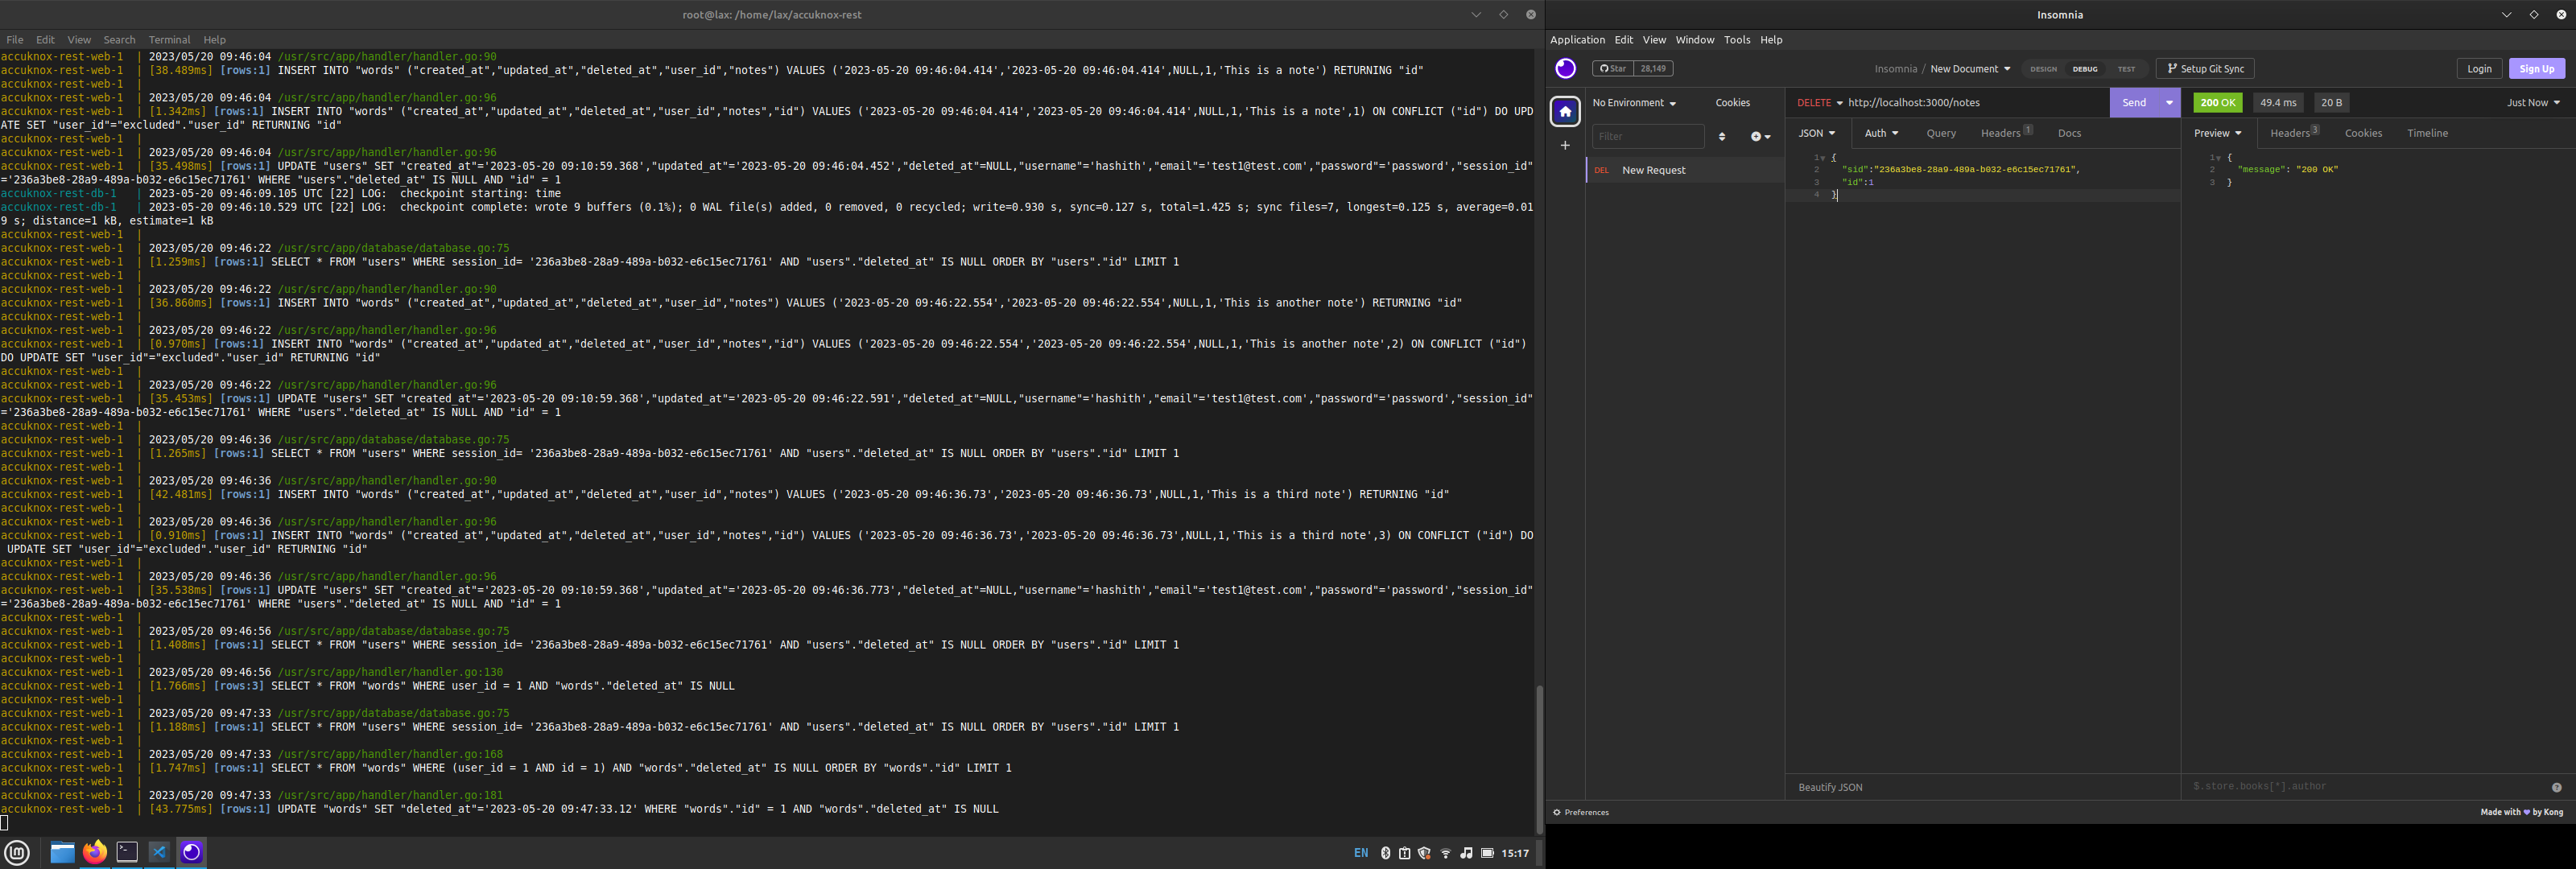Switch to the response Timeline tab
This screenshot has height=869, width=2576.
2427,133
